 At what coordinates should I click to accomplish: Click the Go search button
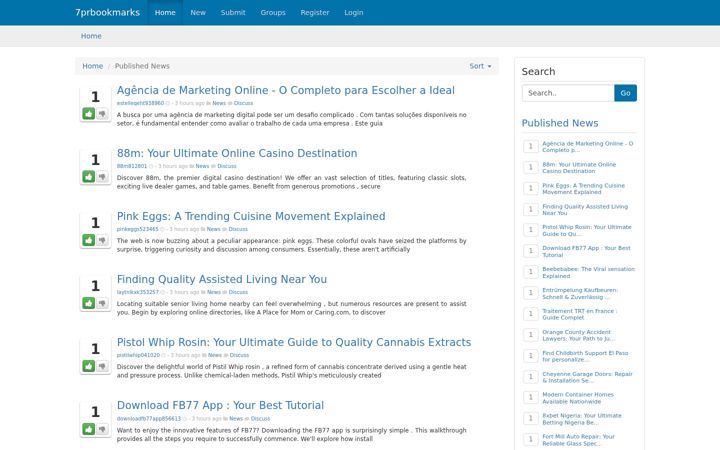[x=625, y=93]
